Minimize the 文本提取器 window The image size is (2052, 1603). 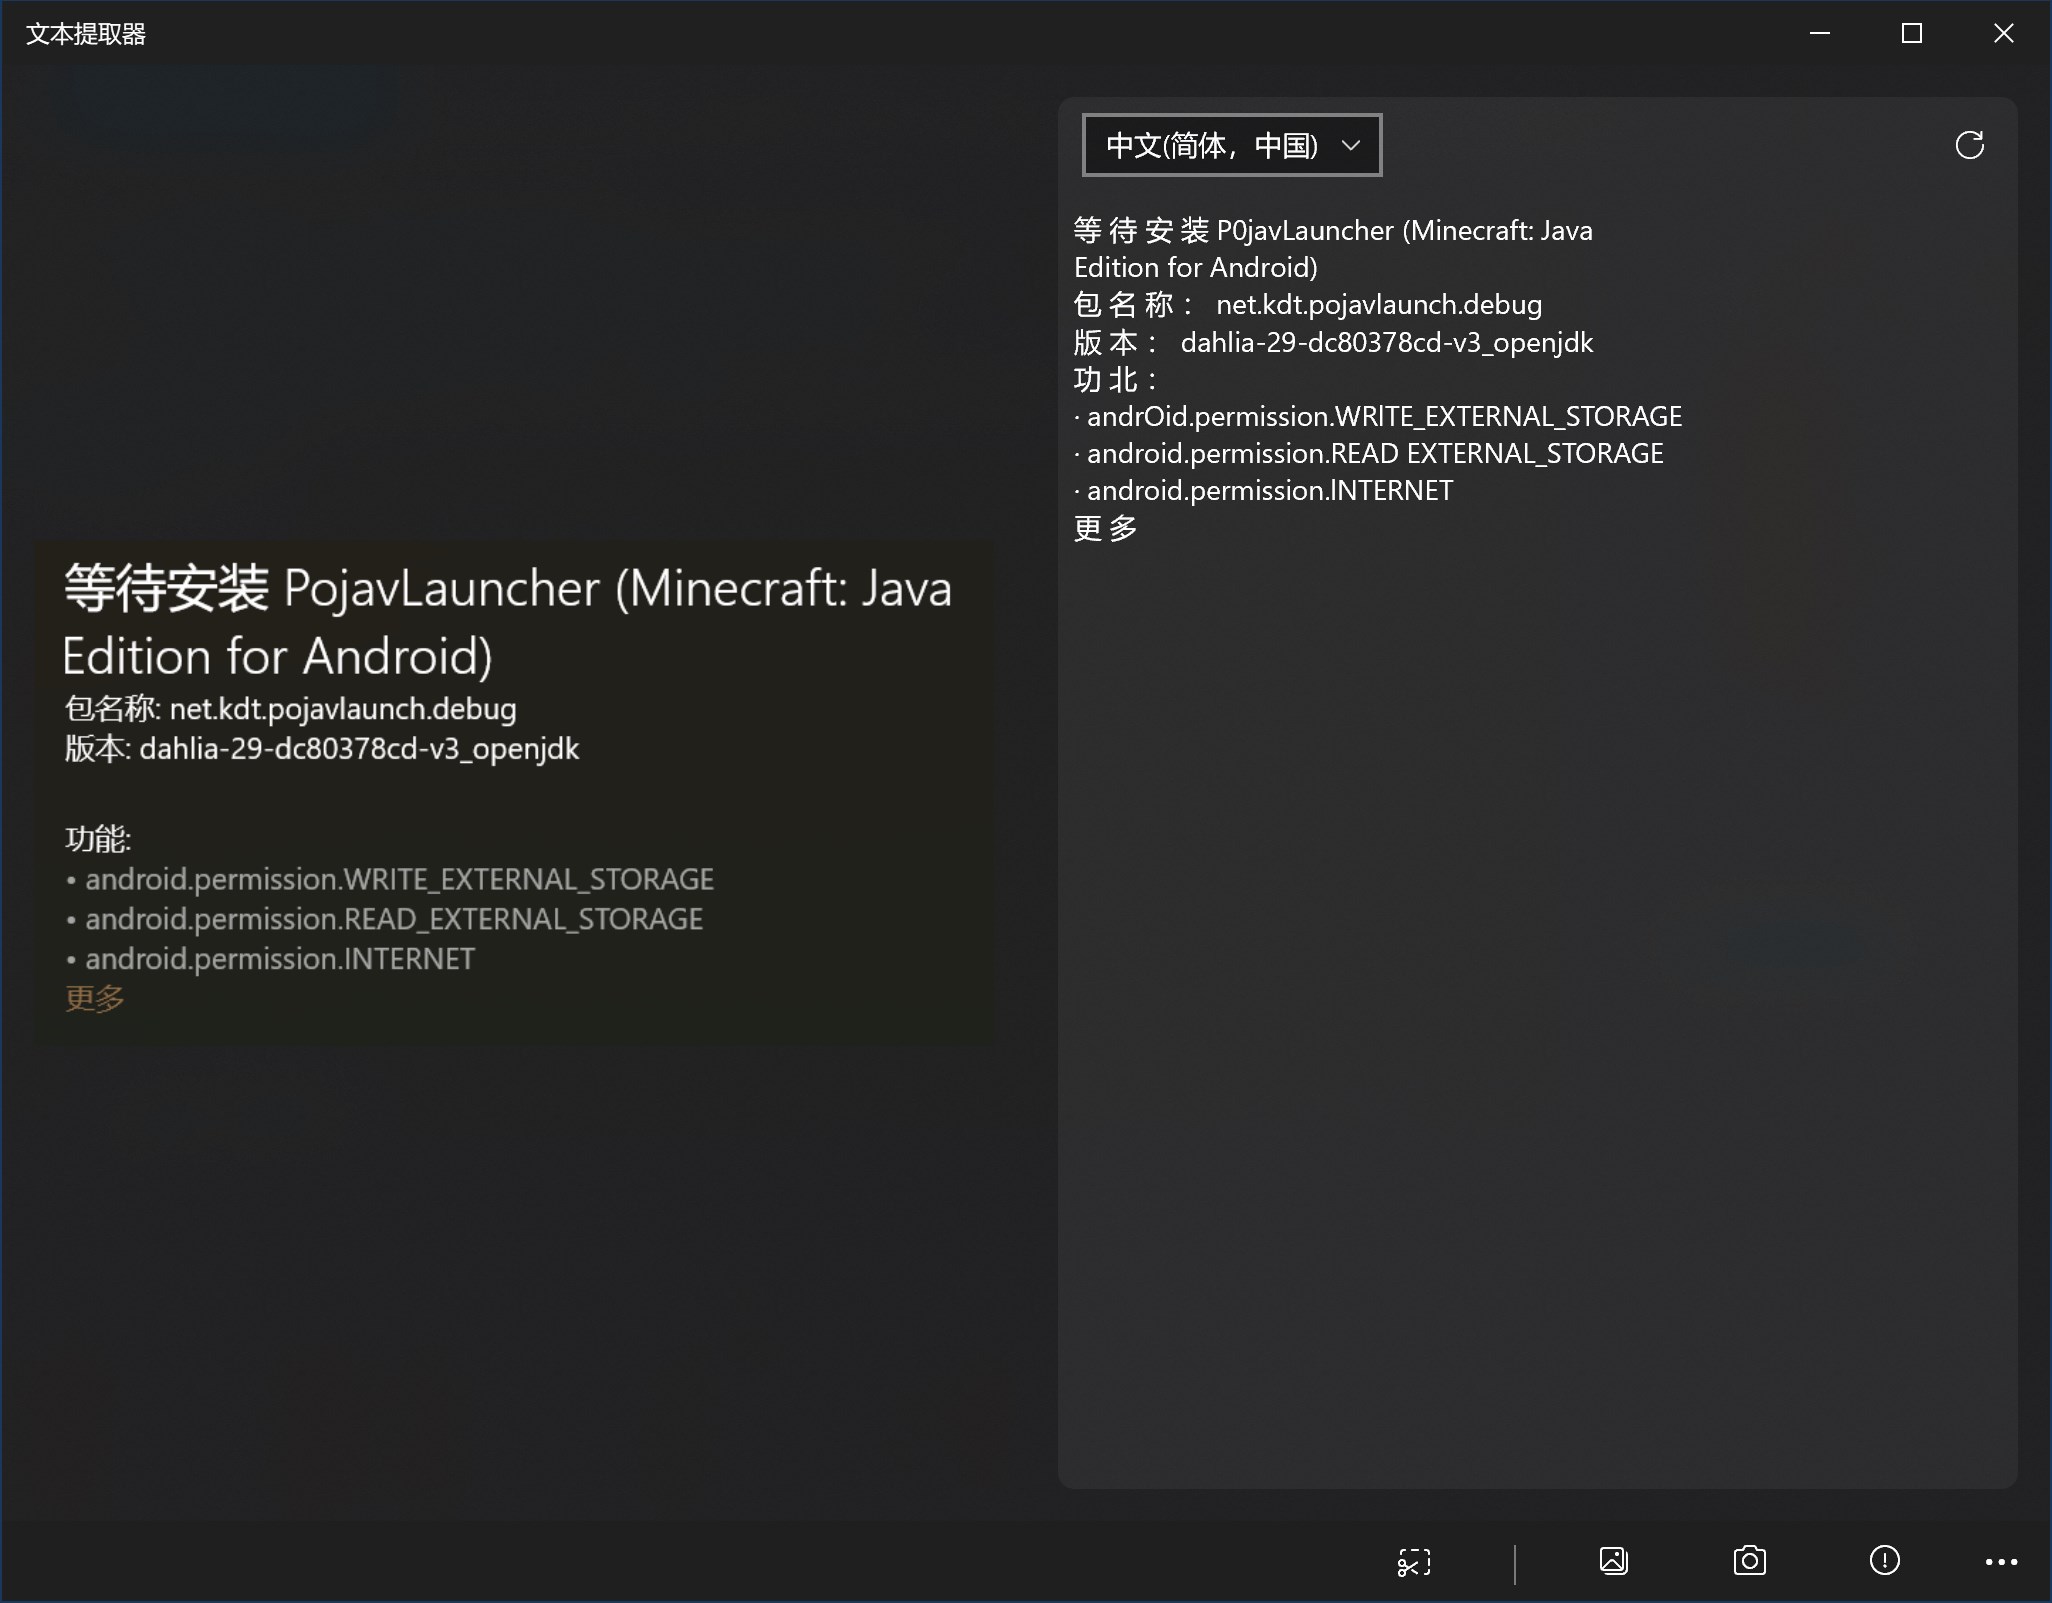[1820, 34]
